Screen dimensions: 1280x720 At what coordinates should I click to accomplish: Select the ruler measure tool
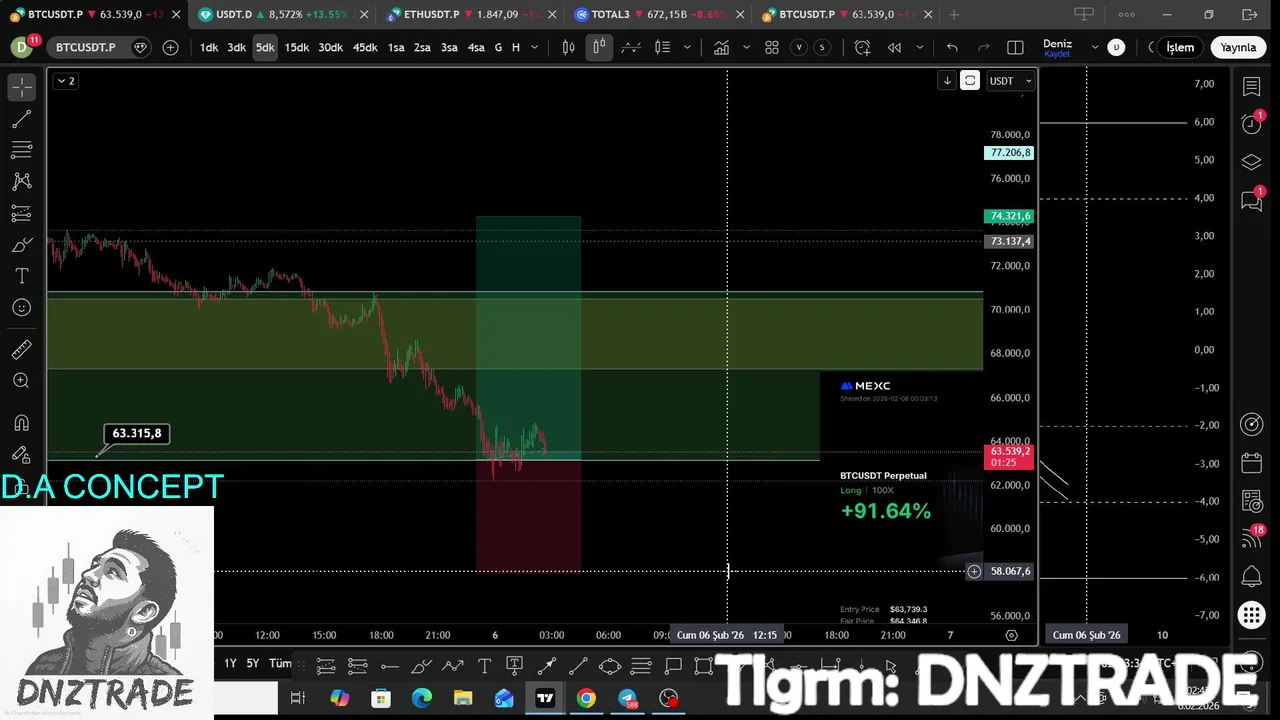[21, 349]
